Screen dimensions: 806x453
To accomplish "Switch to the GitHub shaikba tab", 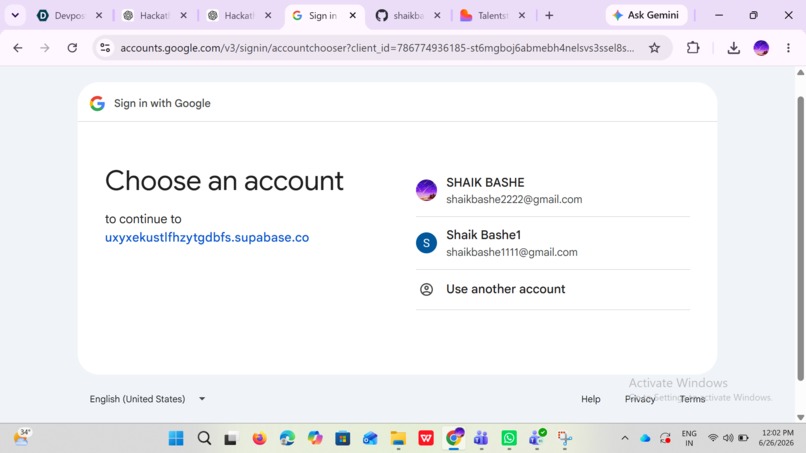I will [x=408, y=15].
